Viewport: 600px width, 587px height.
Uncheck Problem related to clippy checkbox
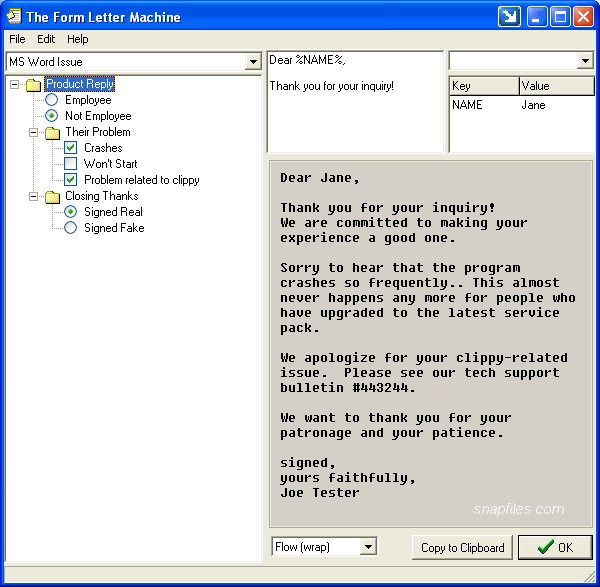(x=70, y=179)
